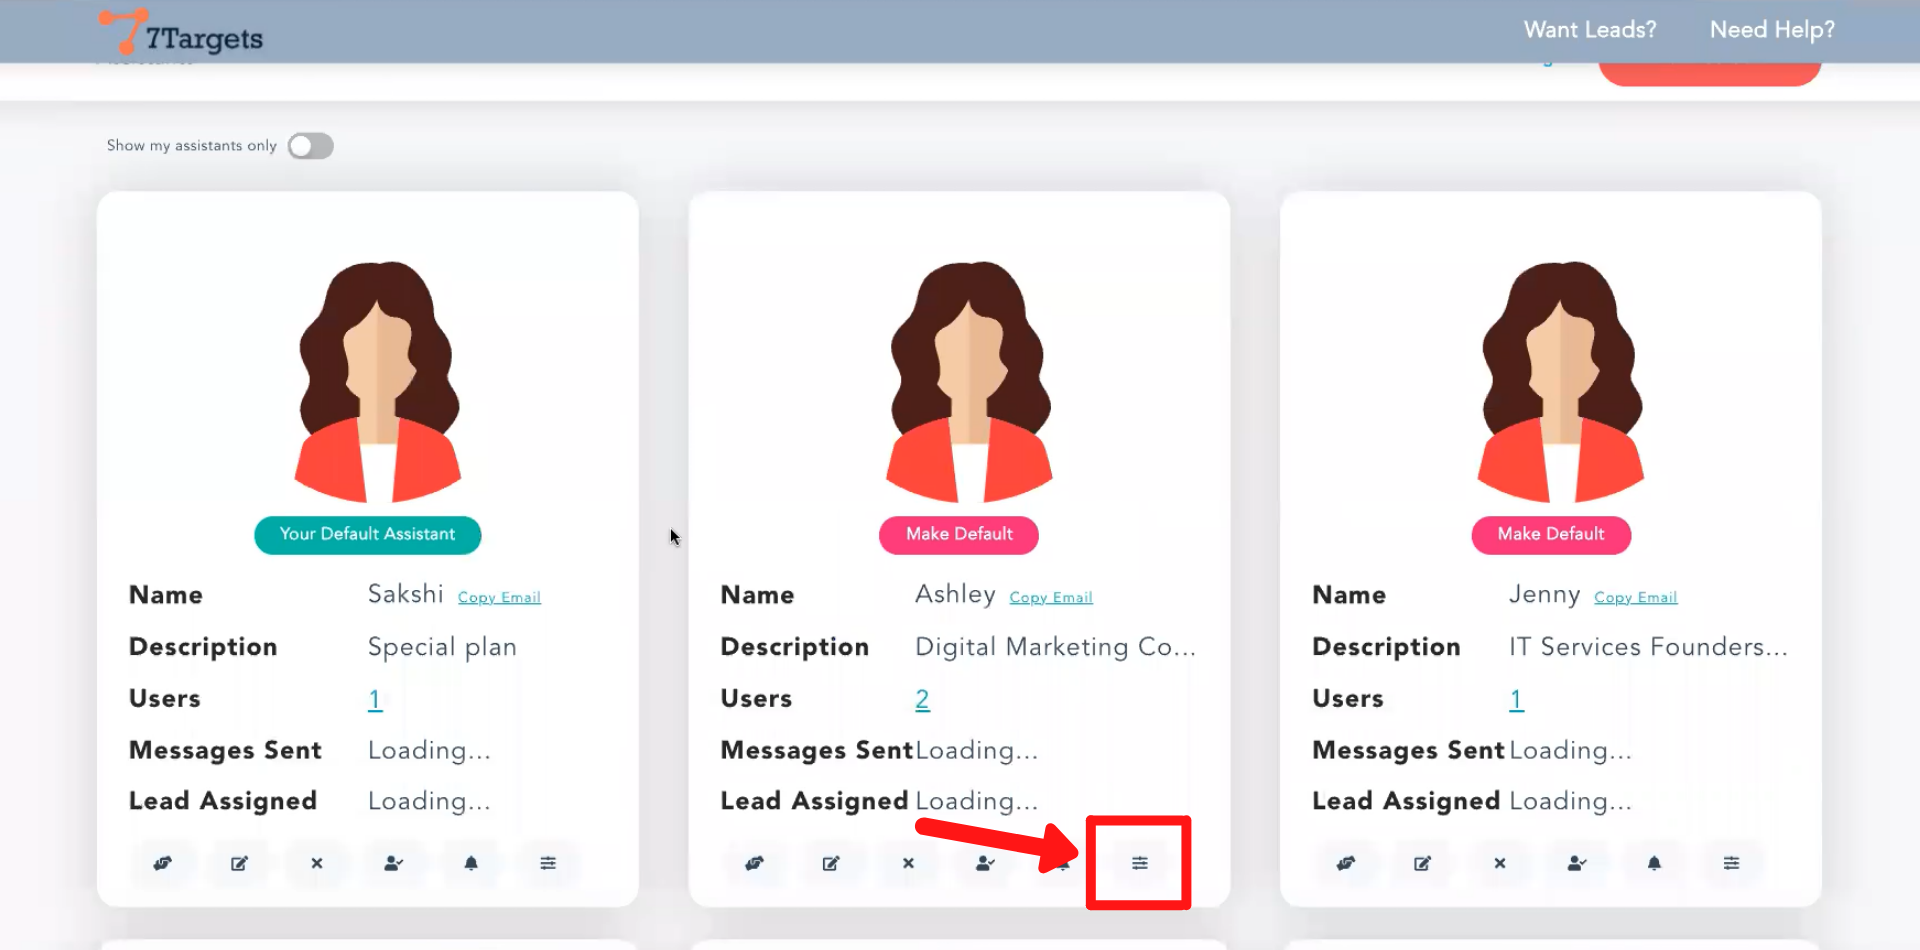Open the sliders settings icon for Ashley
This screenshot has height=950, width=1920.
point(1139,863)
